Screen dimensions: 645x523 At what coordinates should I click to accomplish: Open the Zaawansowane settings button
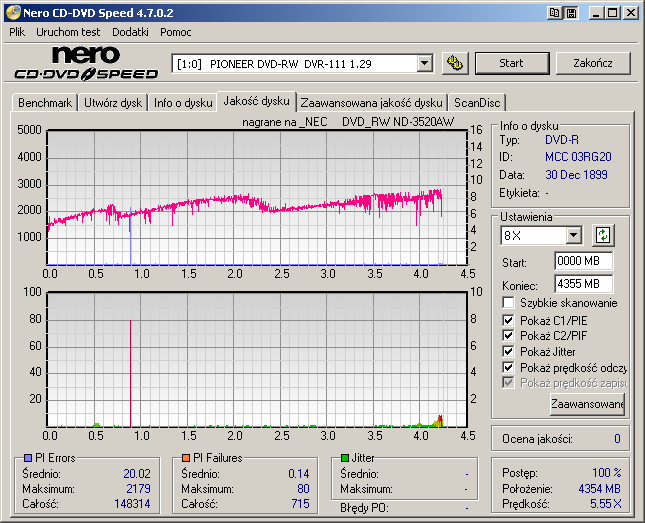587,404
